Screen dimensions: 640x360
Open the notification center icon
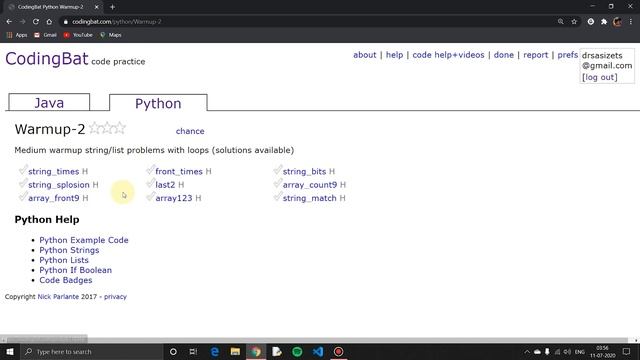click(627, 352)
